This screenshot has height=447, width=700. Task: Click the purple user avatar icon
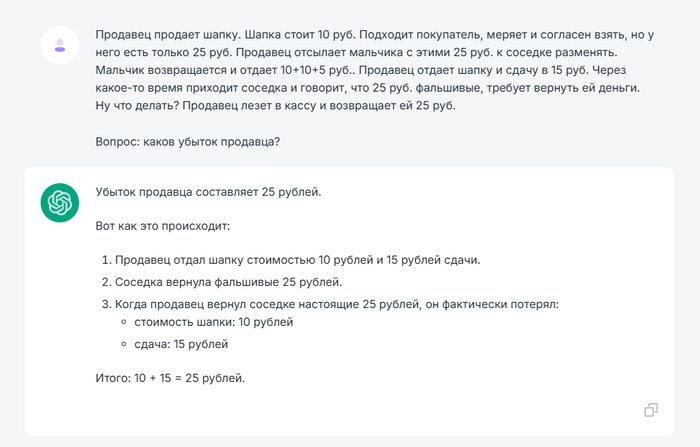click(60, 44)
